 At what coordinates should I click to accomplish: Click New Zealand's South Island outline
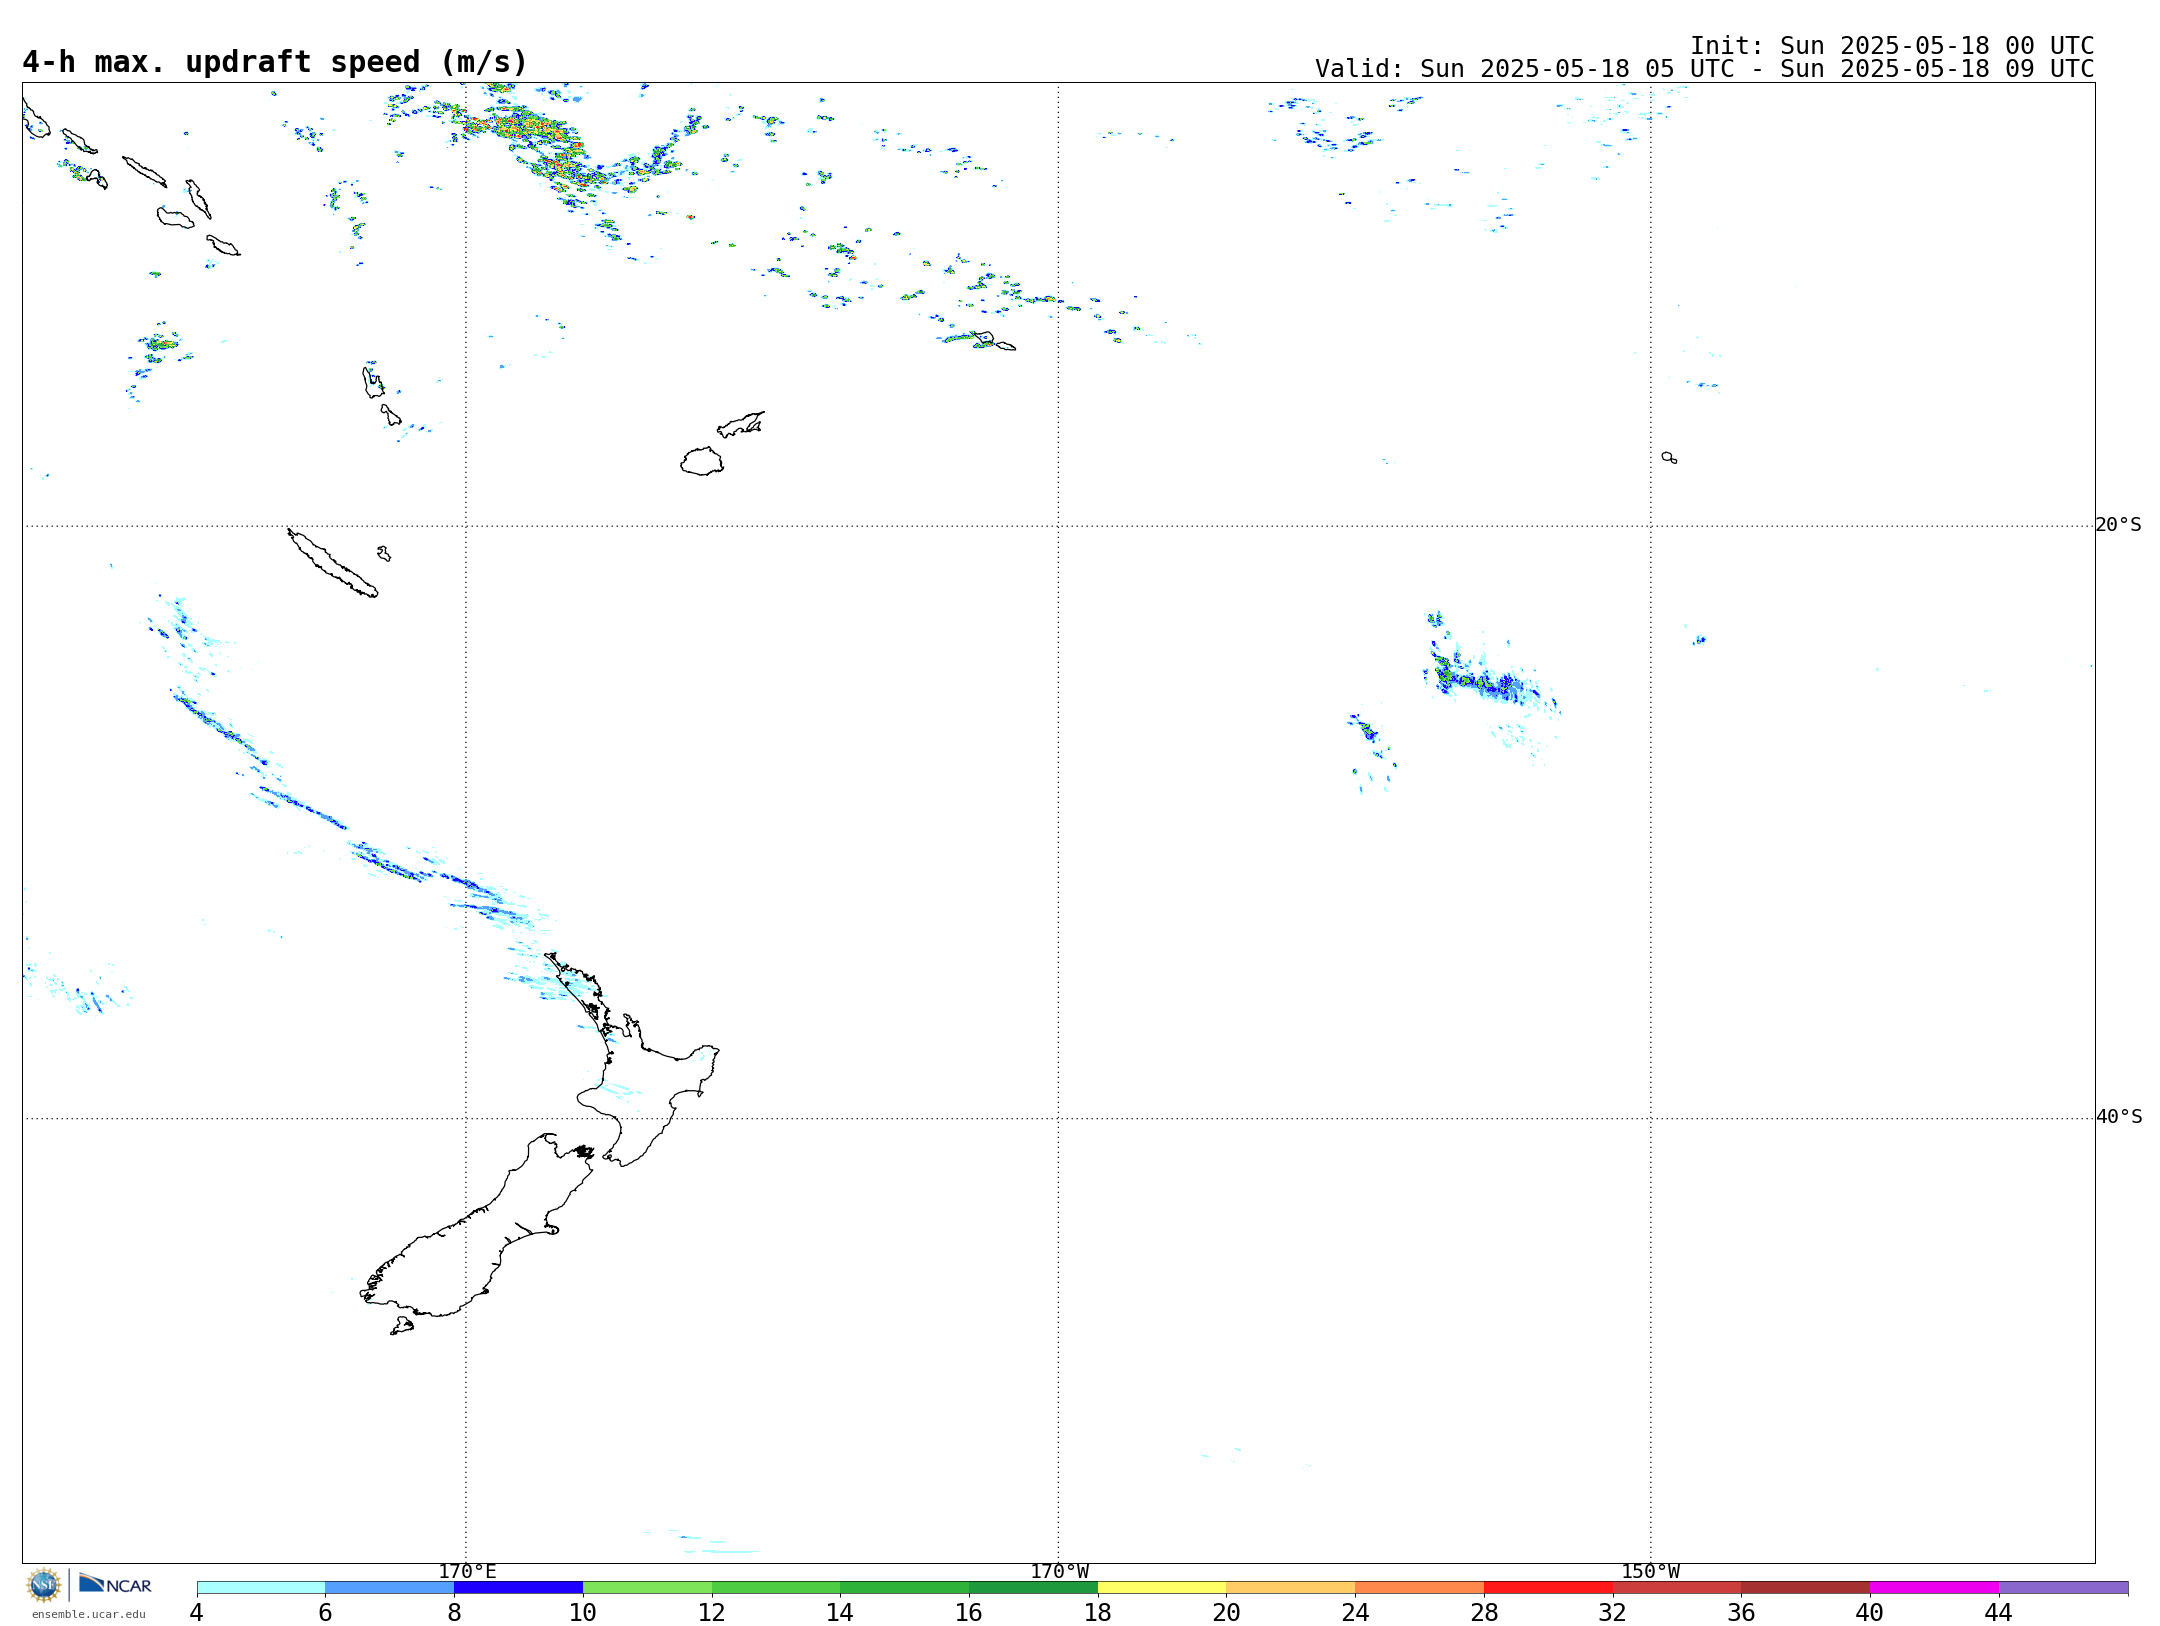pyautogui.click(x=477, y=1226)
